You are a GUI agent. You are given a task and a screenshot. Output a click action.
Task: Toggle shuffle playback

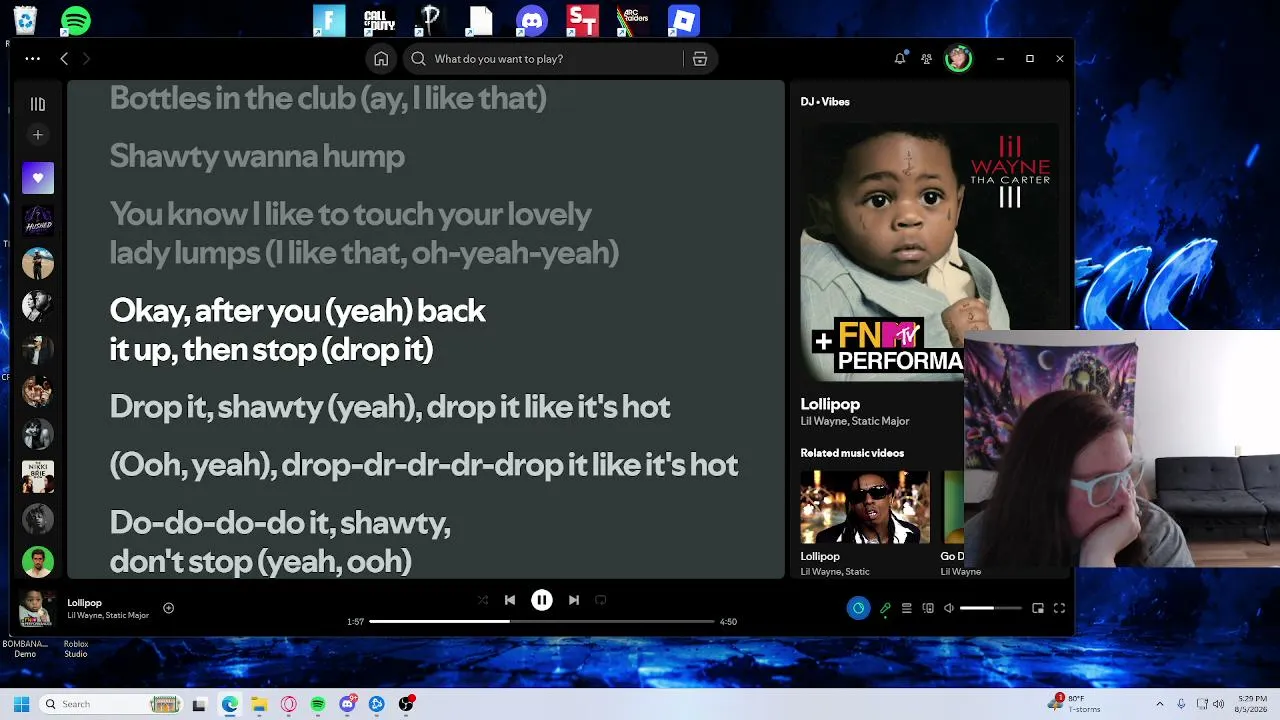coord(483,600)
